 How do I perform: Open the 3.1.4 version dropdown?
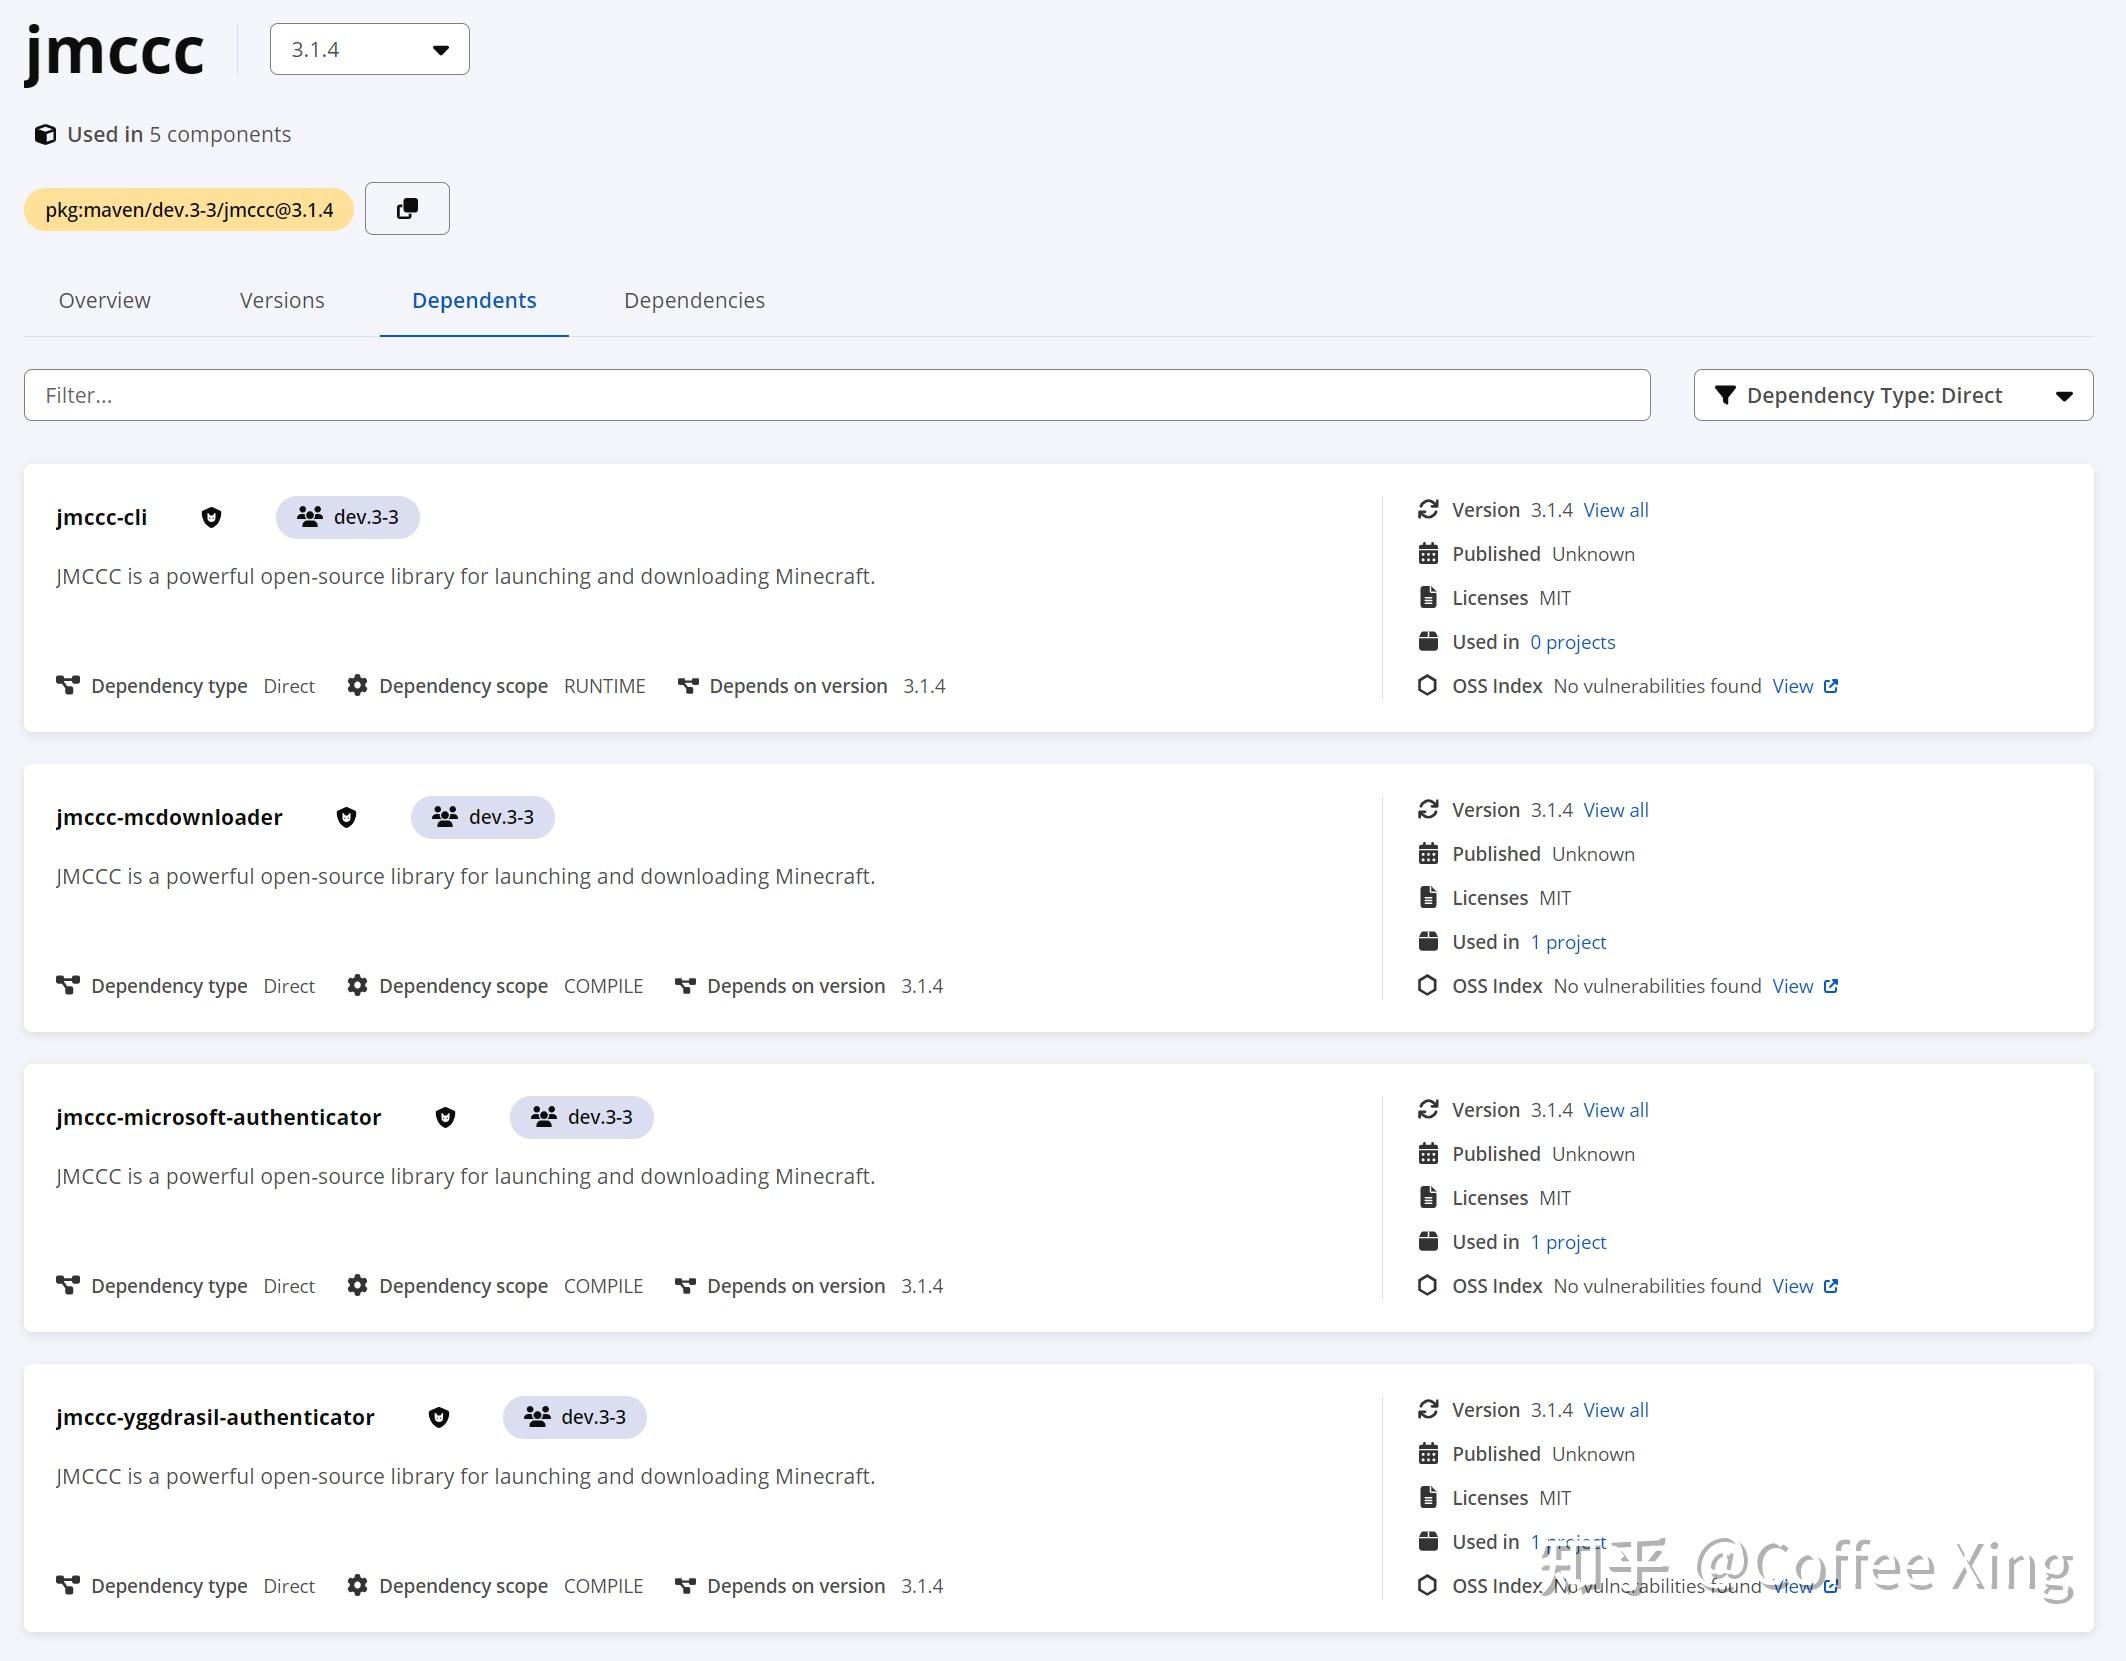369,49
